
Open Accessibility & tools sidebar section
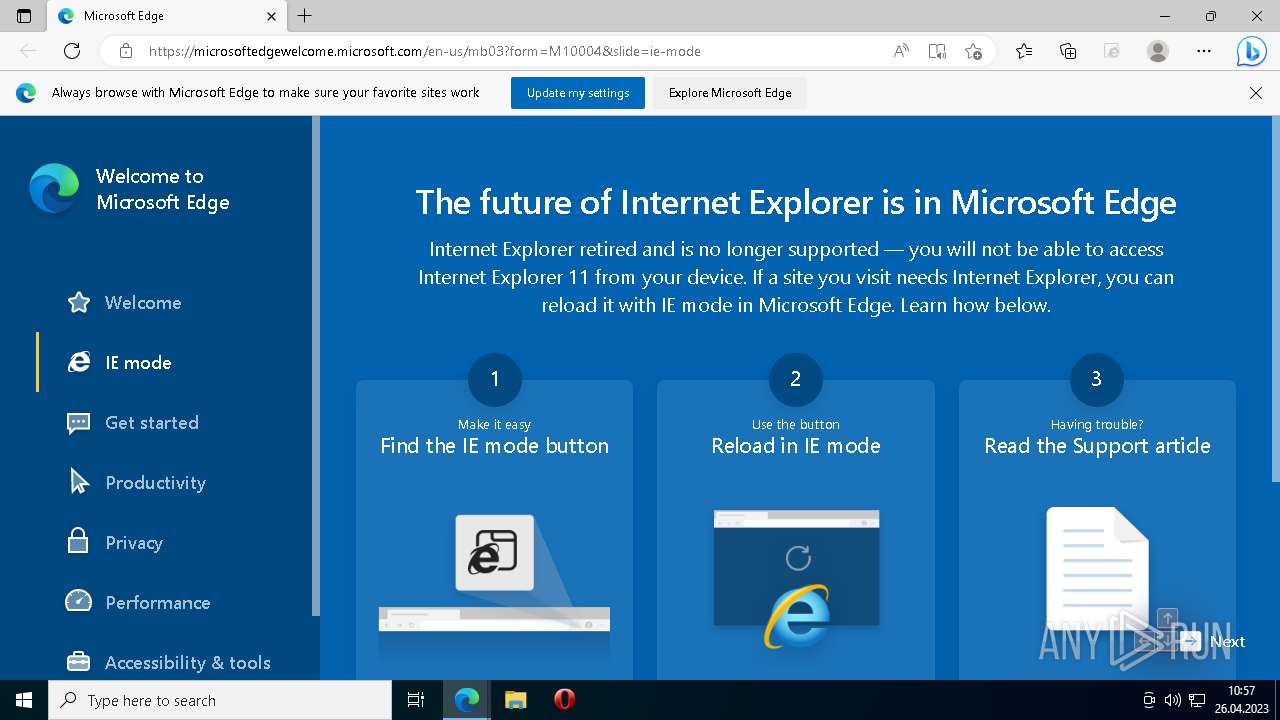(187, 663)
